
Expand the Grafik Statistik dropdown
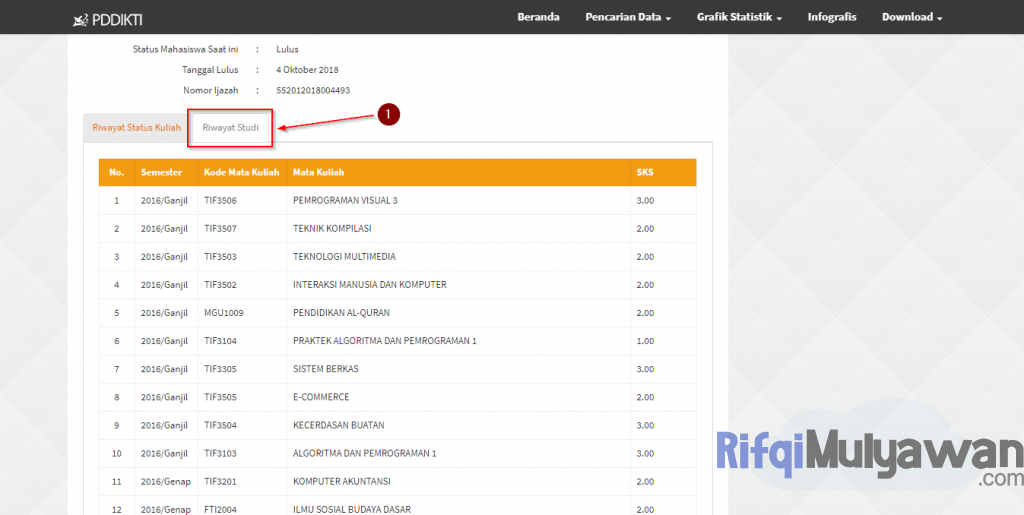coord(739,18)
